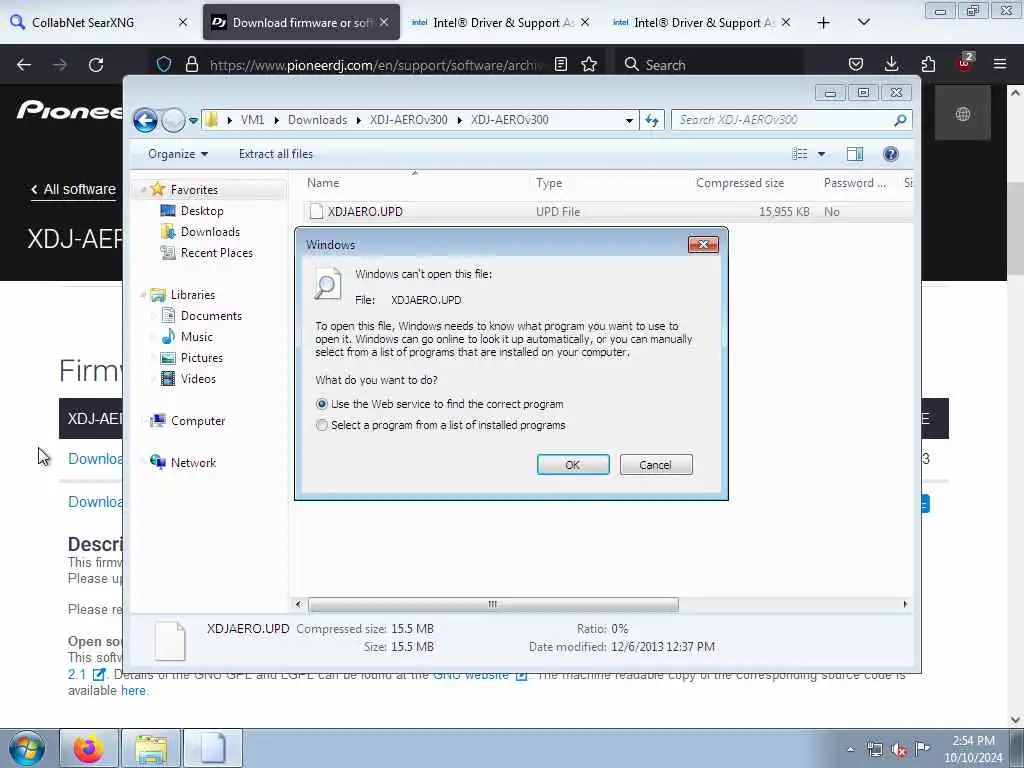
Task: Open view options dropdown arrow
Action: (822, 154)
